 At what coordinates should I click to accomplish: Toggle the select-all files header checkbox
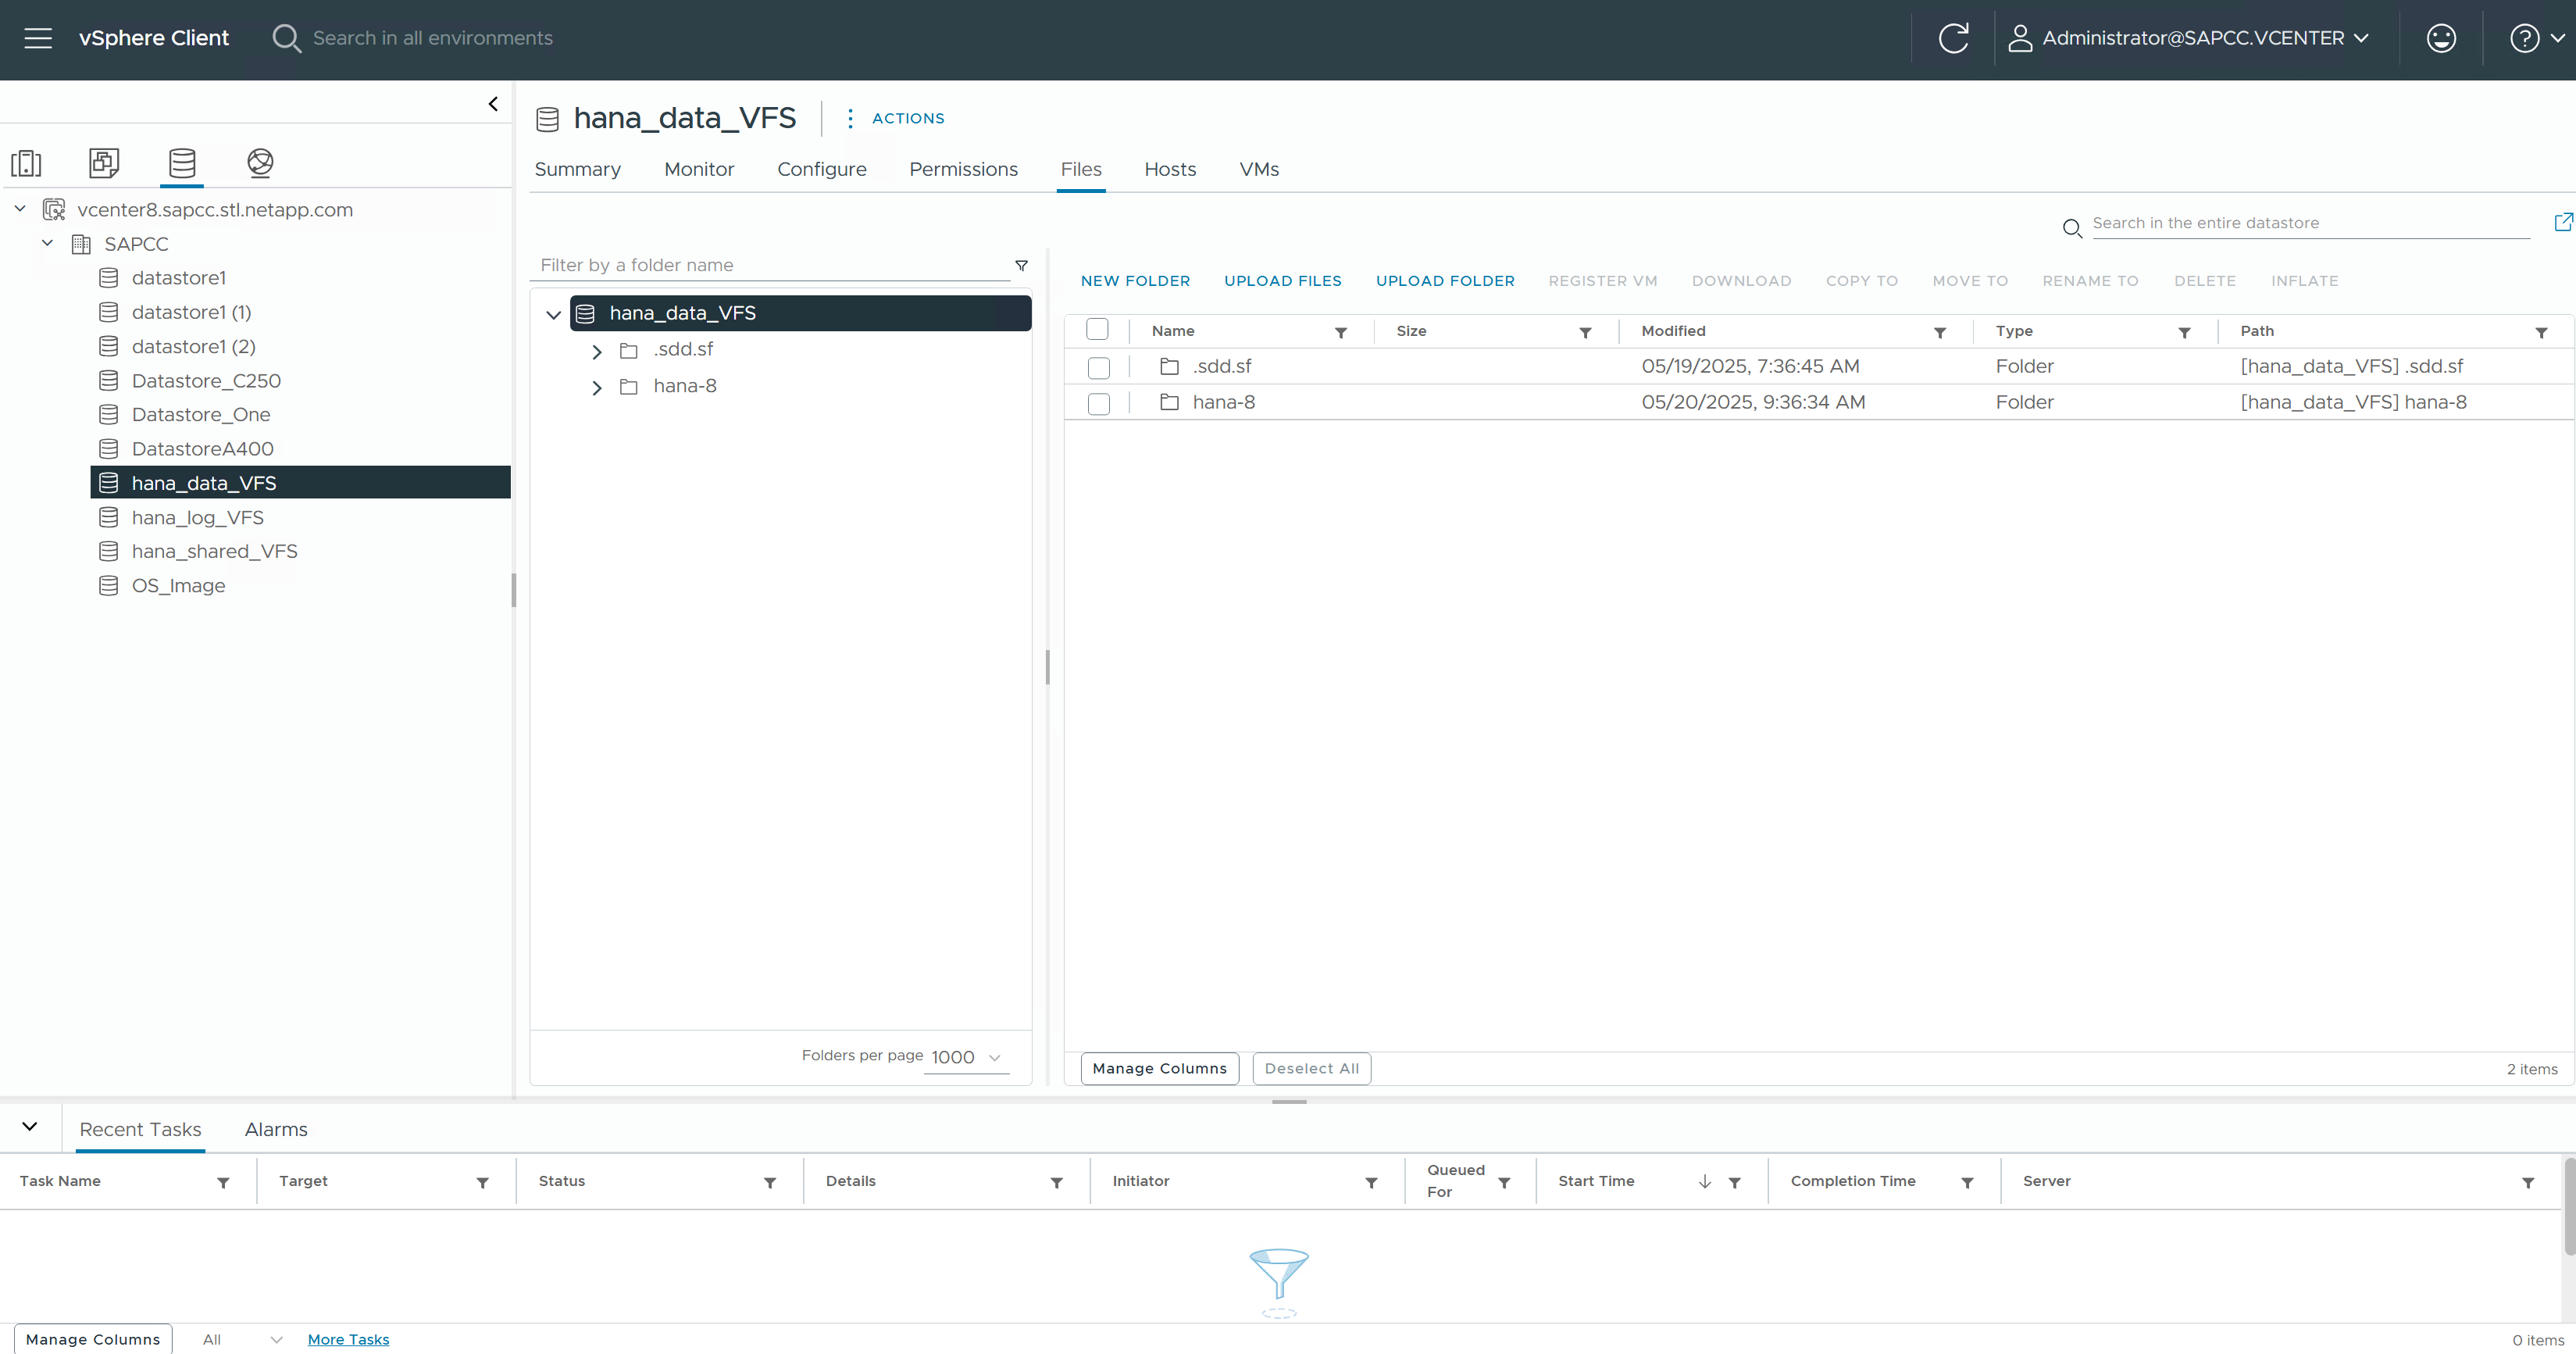[x=1097, y=330]
